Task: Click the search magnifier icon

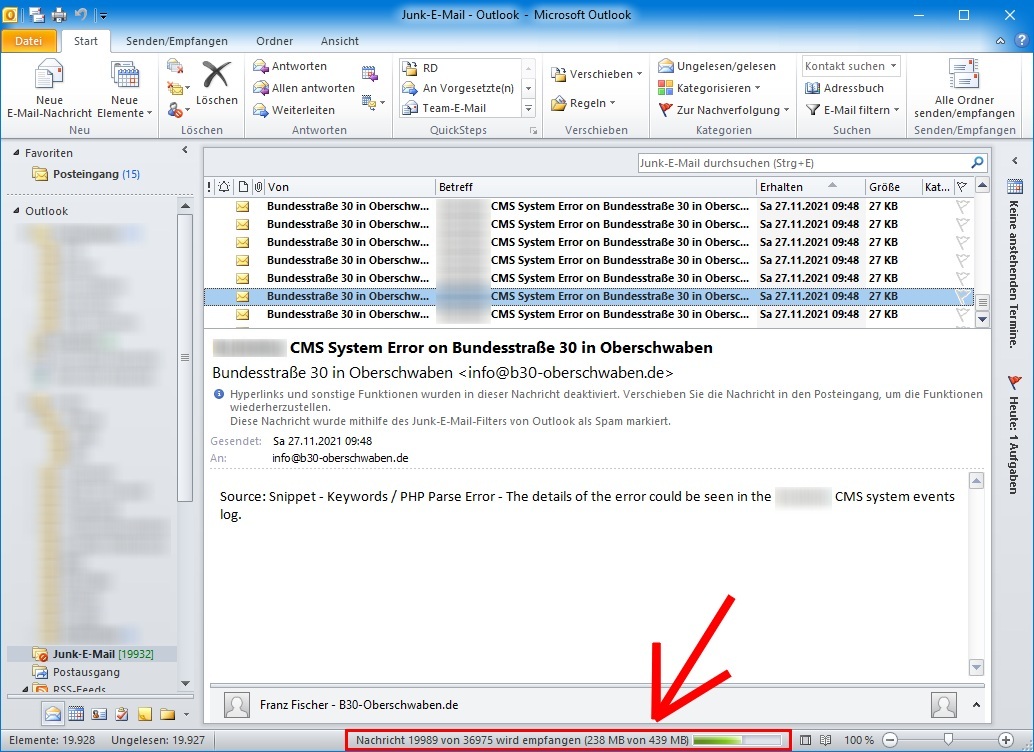Action: 977,163
